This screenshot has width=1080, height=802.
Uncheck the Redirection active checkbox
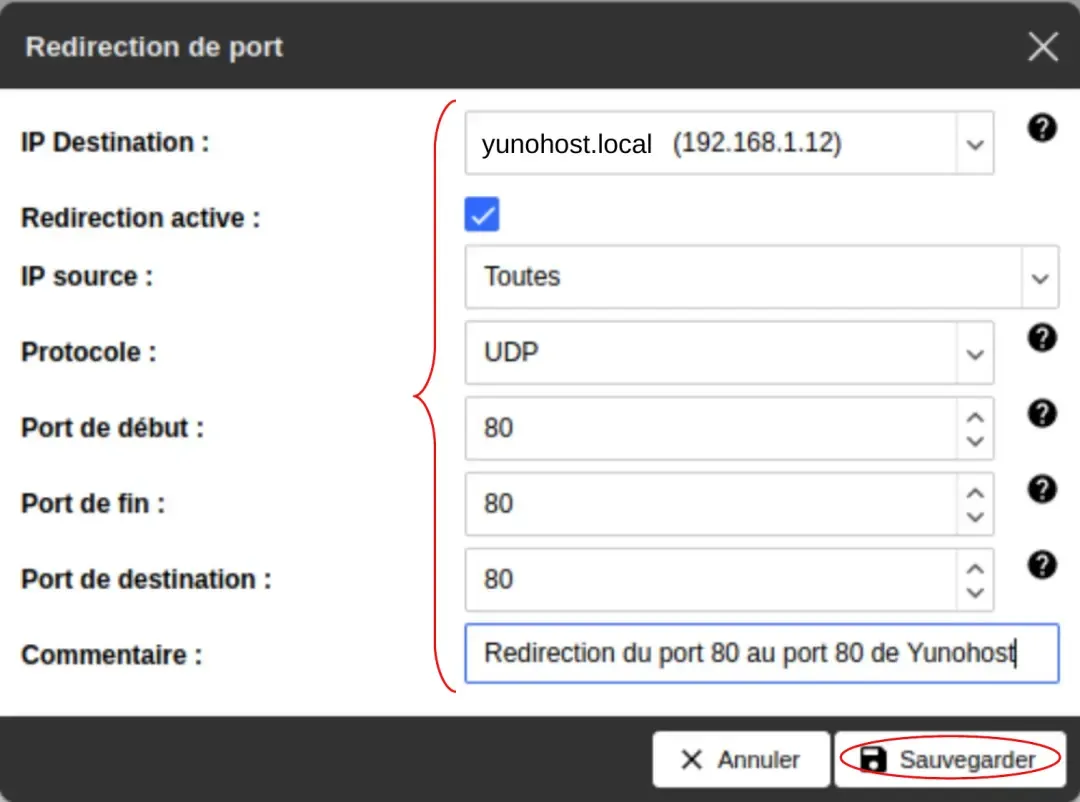click(482, 214)
